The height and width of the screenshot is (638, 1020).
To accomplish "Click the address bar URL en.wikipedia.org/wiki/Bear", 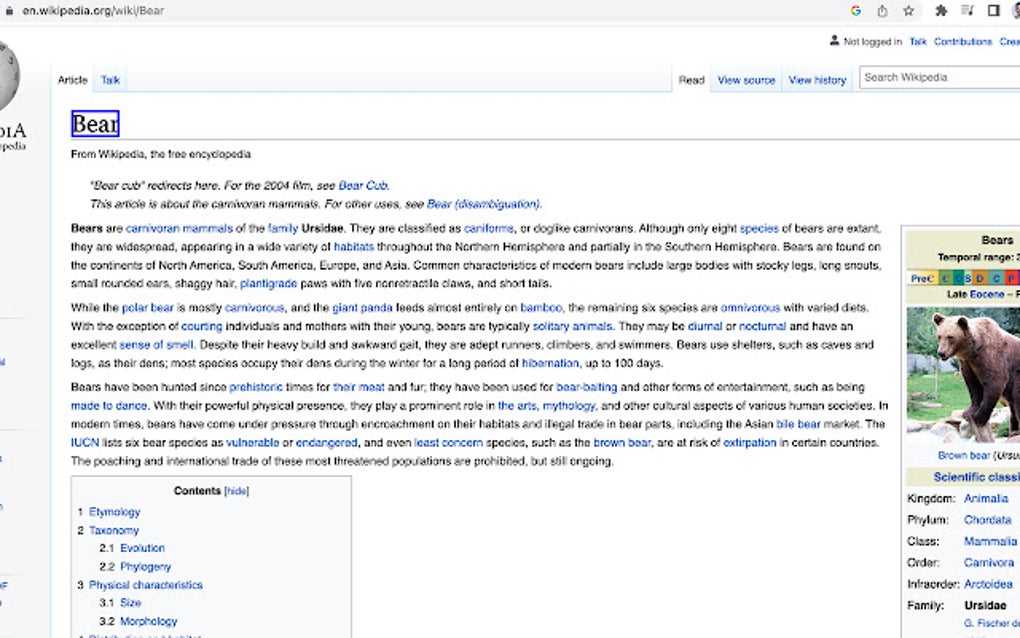I will (x=93, y=10).
